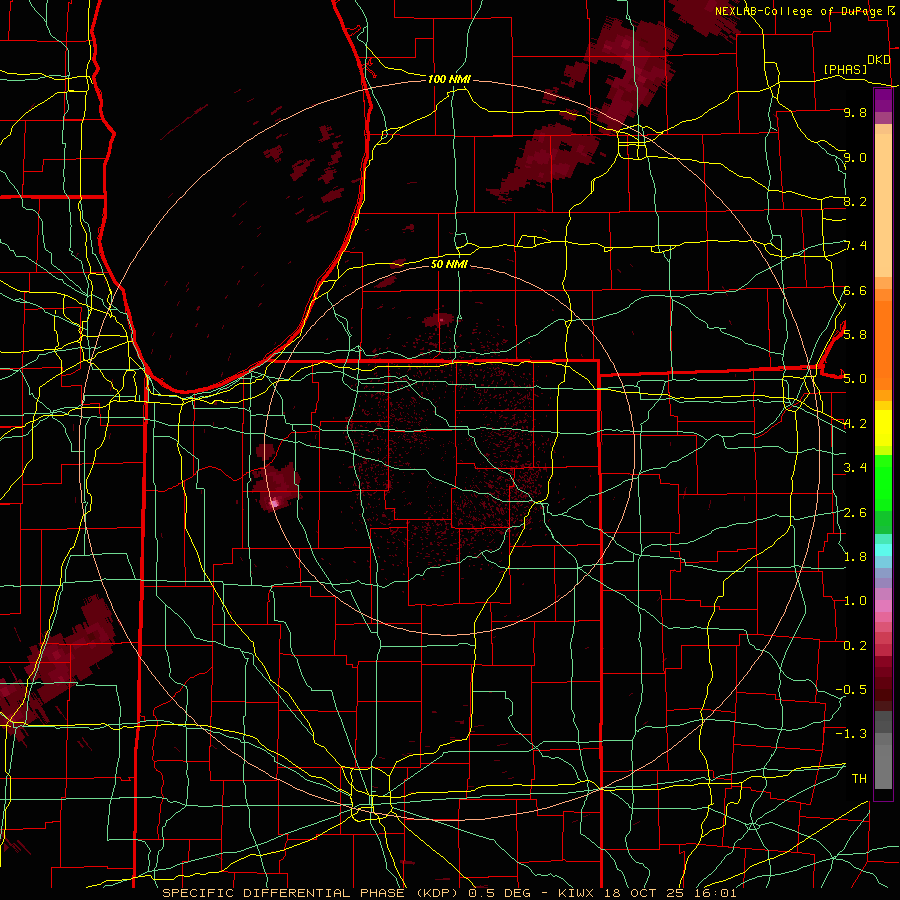
Task: Click the KIWX radar site identifier
Action: point(576,893)
